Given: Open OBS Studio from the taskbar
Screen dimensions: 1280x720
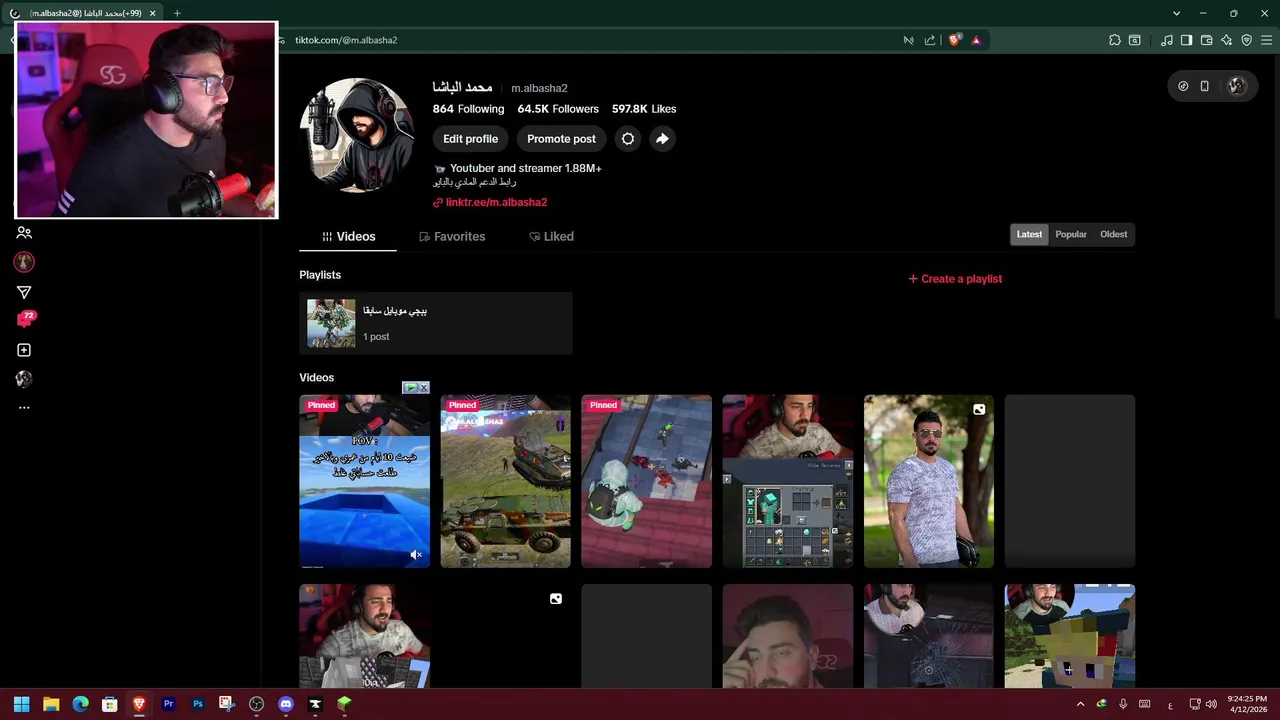Looking at the screenshot, I should tap(256, 704).
